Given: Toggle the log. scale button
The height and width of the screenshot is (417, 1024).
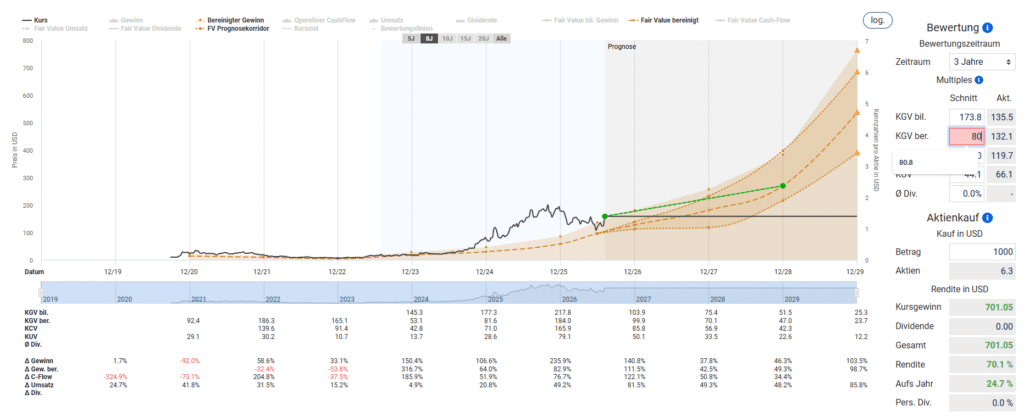Looking at the screenshot, I should 878,21.
